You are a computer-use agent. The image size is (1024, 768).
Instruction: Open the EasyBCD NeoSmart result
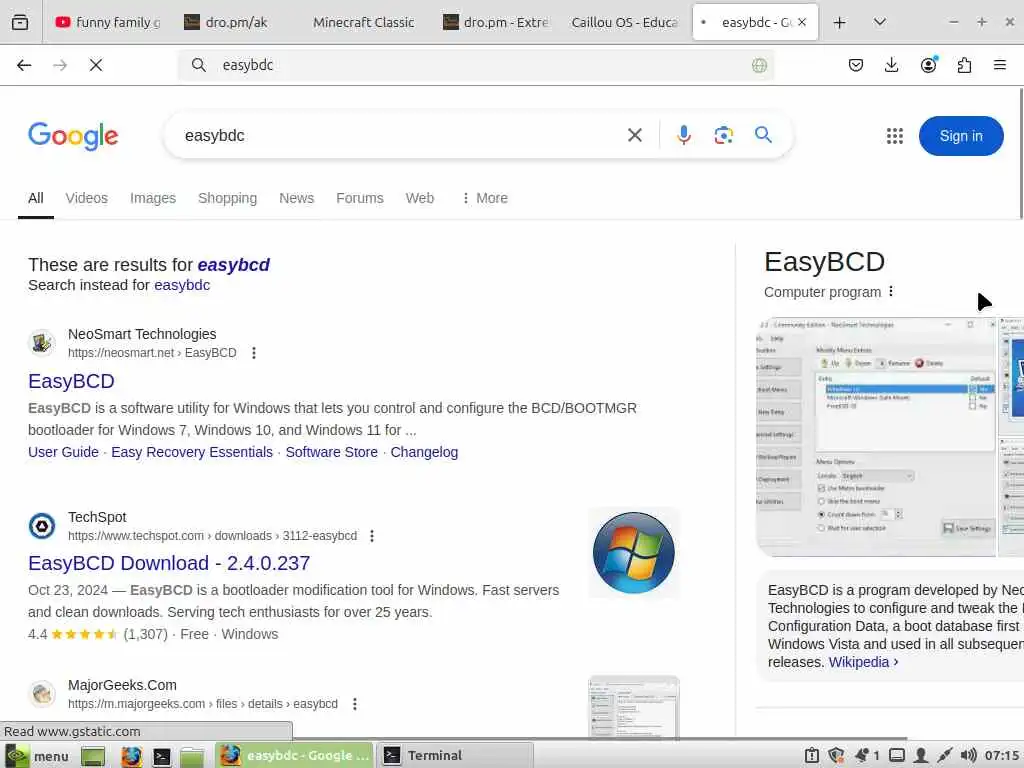[71, 381]
